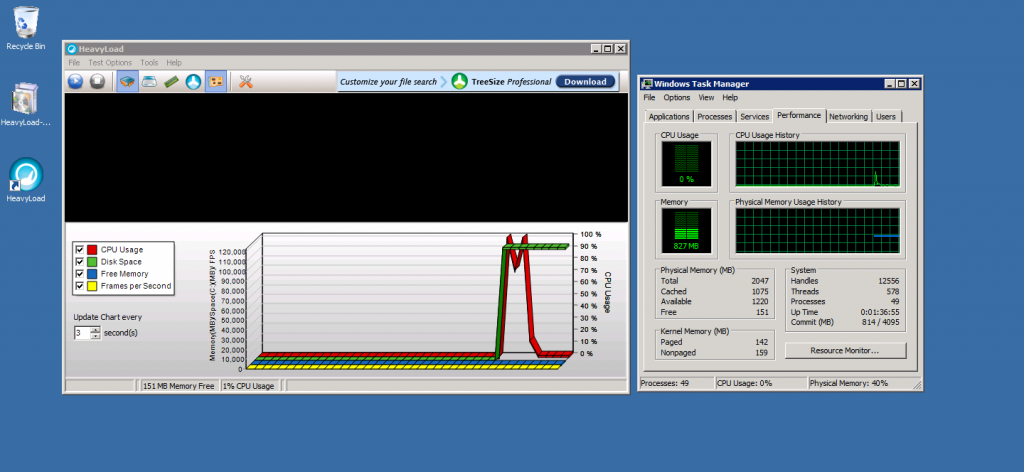Click the Up Time value 0:01:36:55
The height and width of the screenshot is (472, 1024).
click(880, 312)
